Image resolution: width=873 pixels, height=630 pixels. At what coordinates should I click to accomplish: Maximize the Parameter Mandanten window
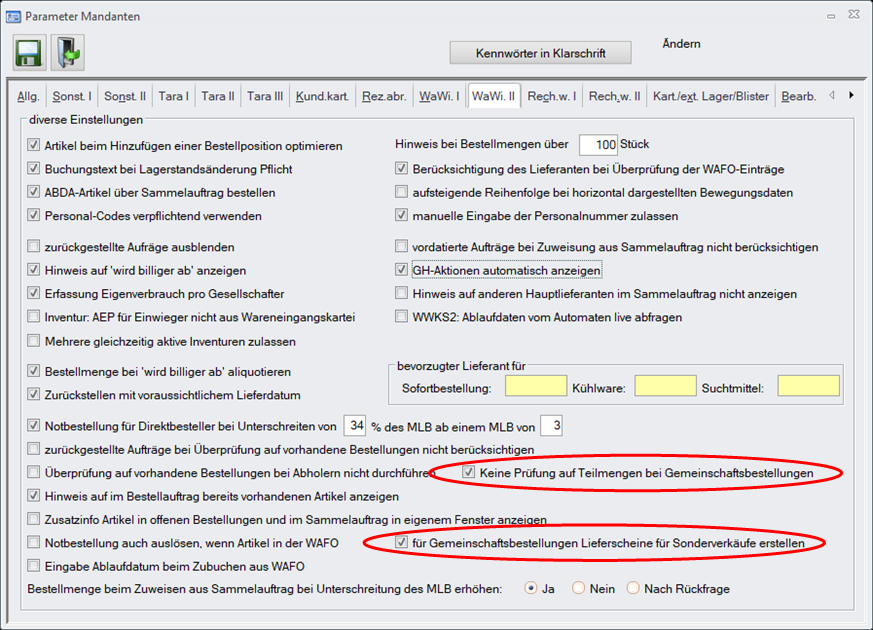(x=830, y=17)
